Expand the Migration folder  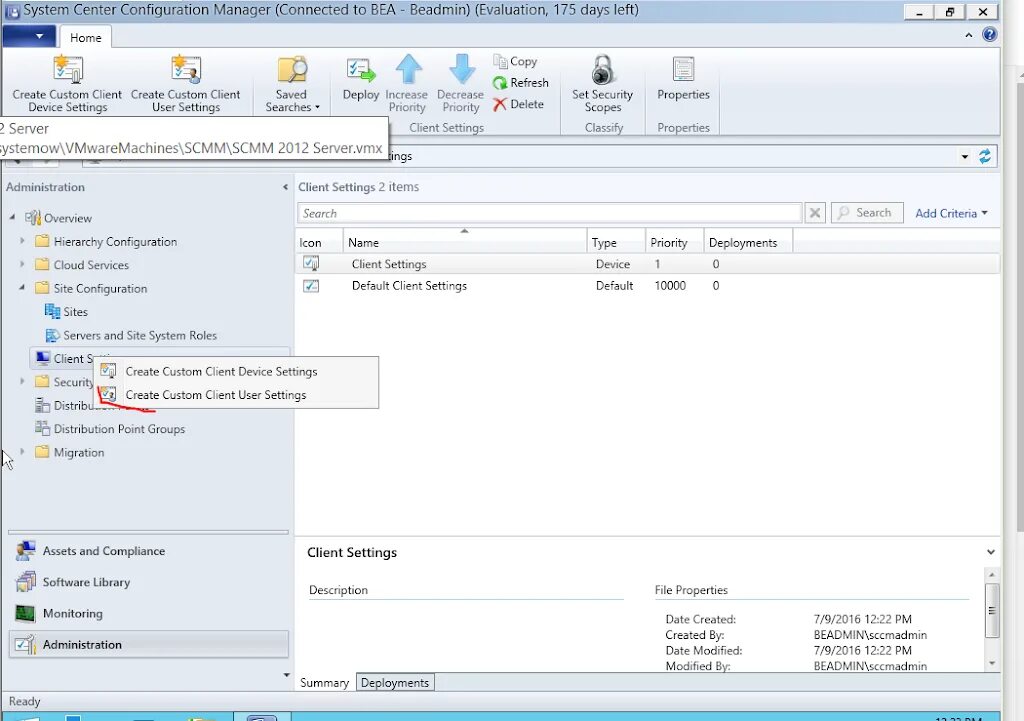tap(22, 452)
